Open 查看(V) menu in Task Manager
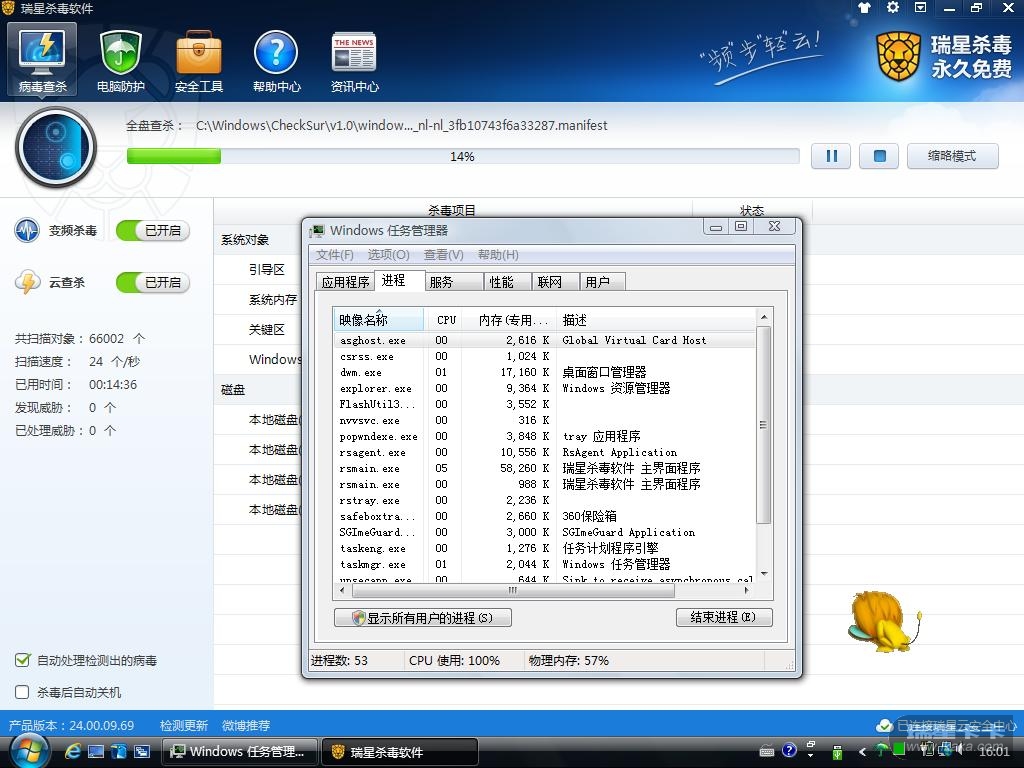The width and height of the screenshot is (1024, 768). pos(443,255)
